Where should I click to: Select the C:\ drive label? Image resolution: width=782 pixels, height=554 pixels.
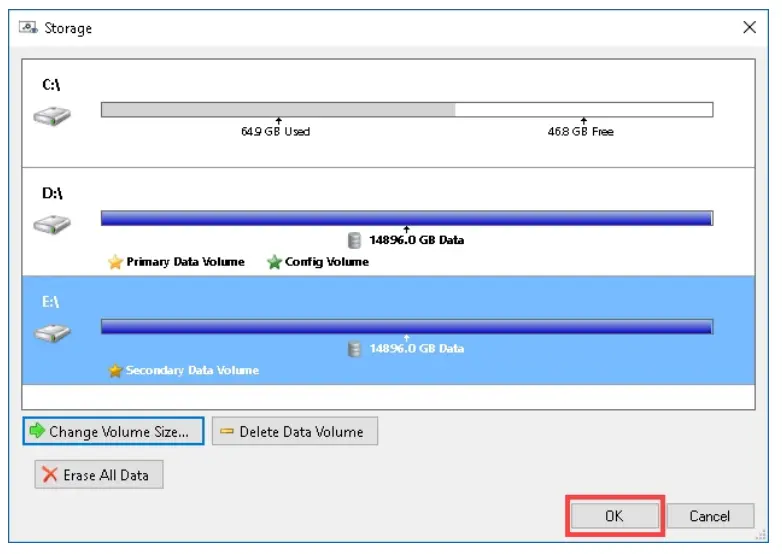[51, 85]
